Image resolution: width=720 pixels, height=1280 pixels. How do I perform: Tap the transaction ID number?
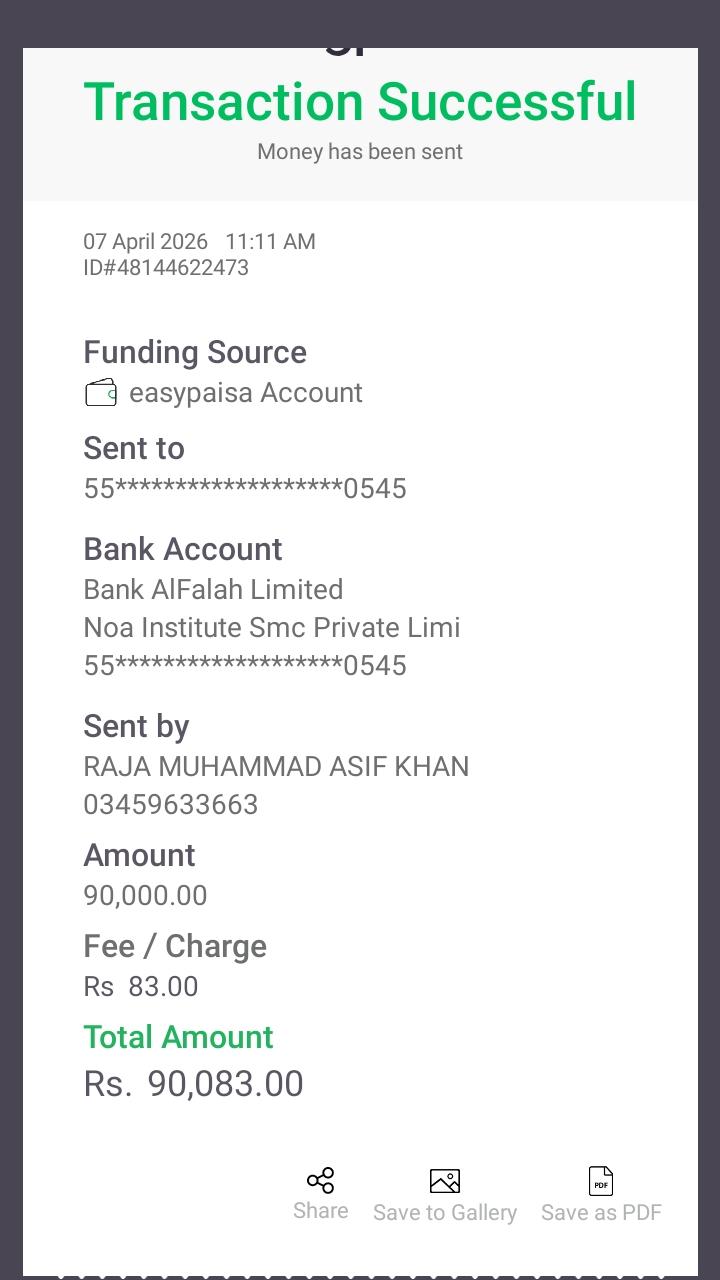(166, 268)
